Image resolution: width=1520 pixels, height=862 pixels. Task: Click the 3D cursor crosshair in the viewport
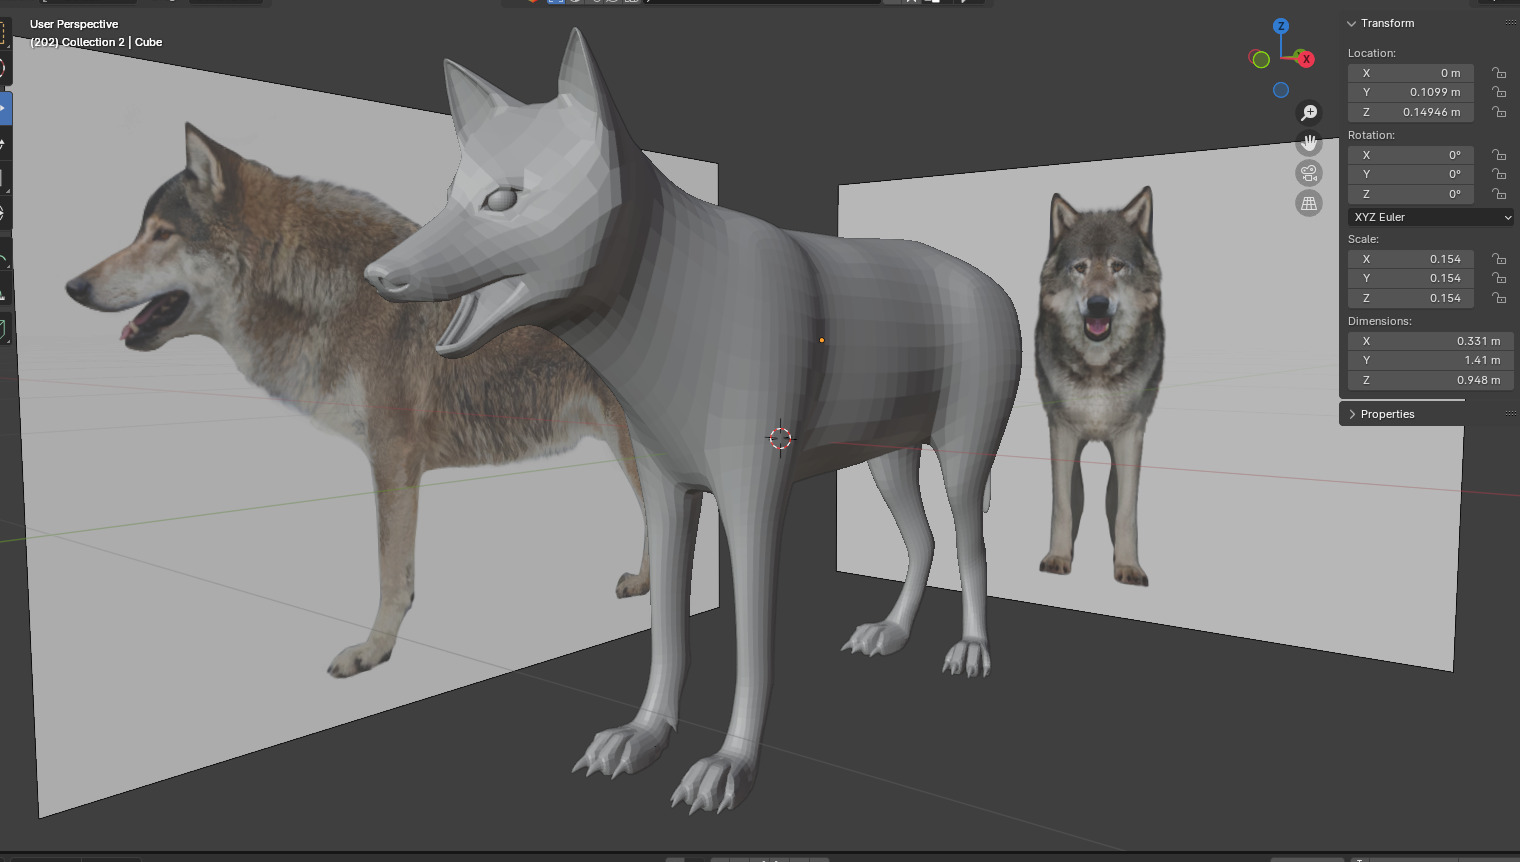780,438
